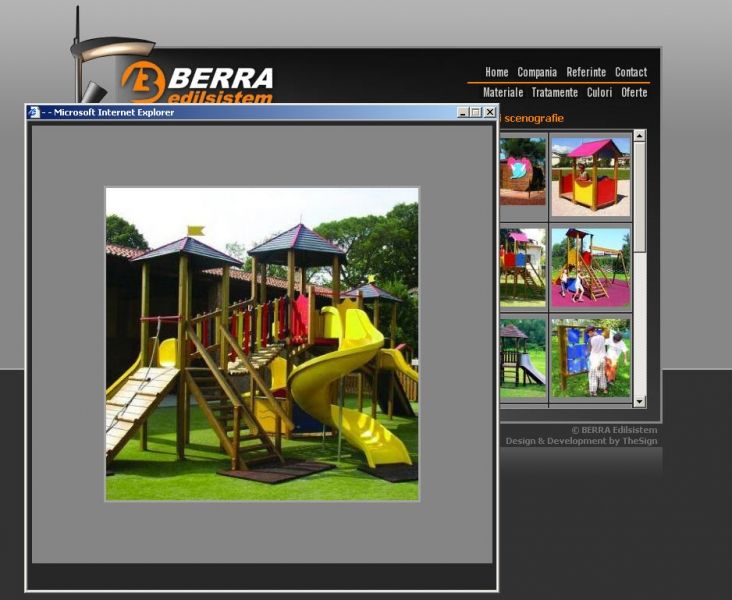732x600 pixels.
Task: Close the Microsoft Internet Explorer popup
Action: [x=490, y=112]
